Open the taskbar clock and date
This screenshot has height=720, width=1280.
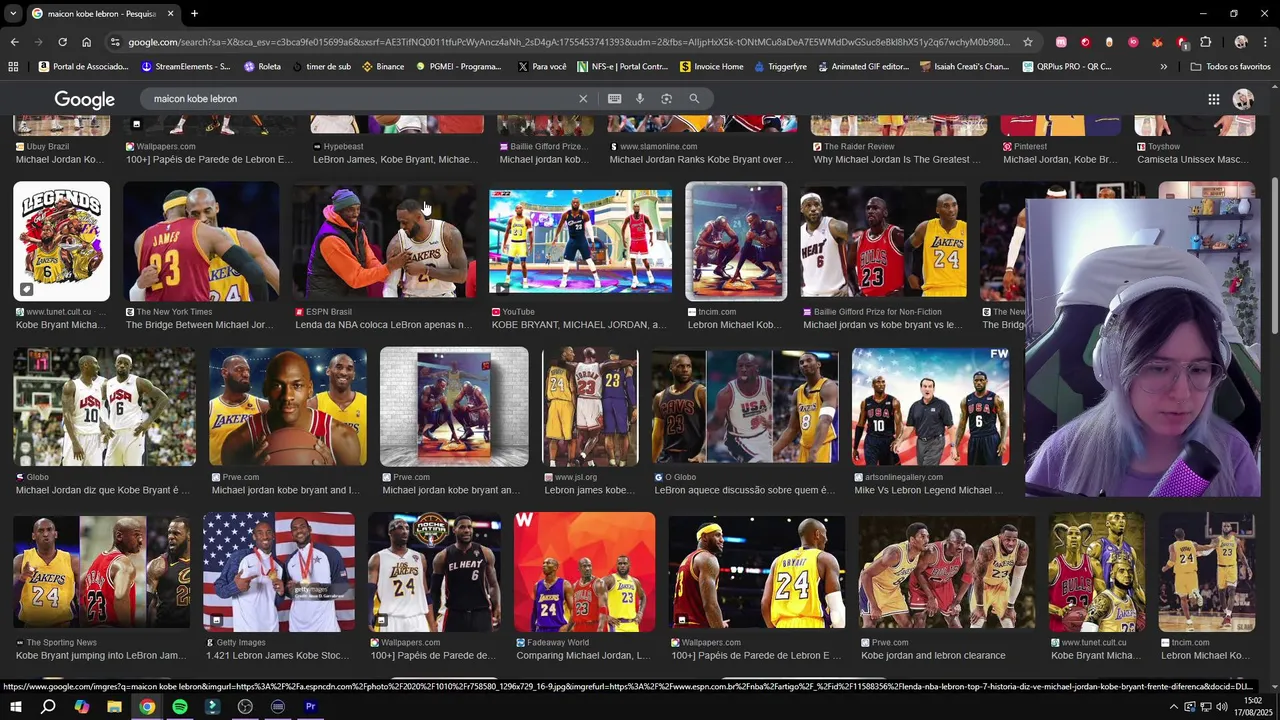tap(1254, 707)
